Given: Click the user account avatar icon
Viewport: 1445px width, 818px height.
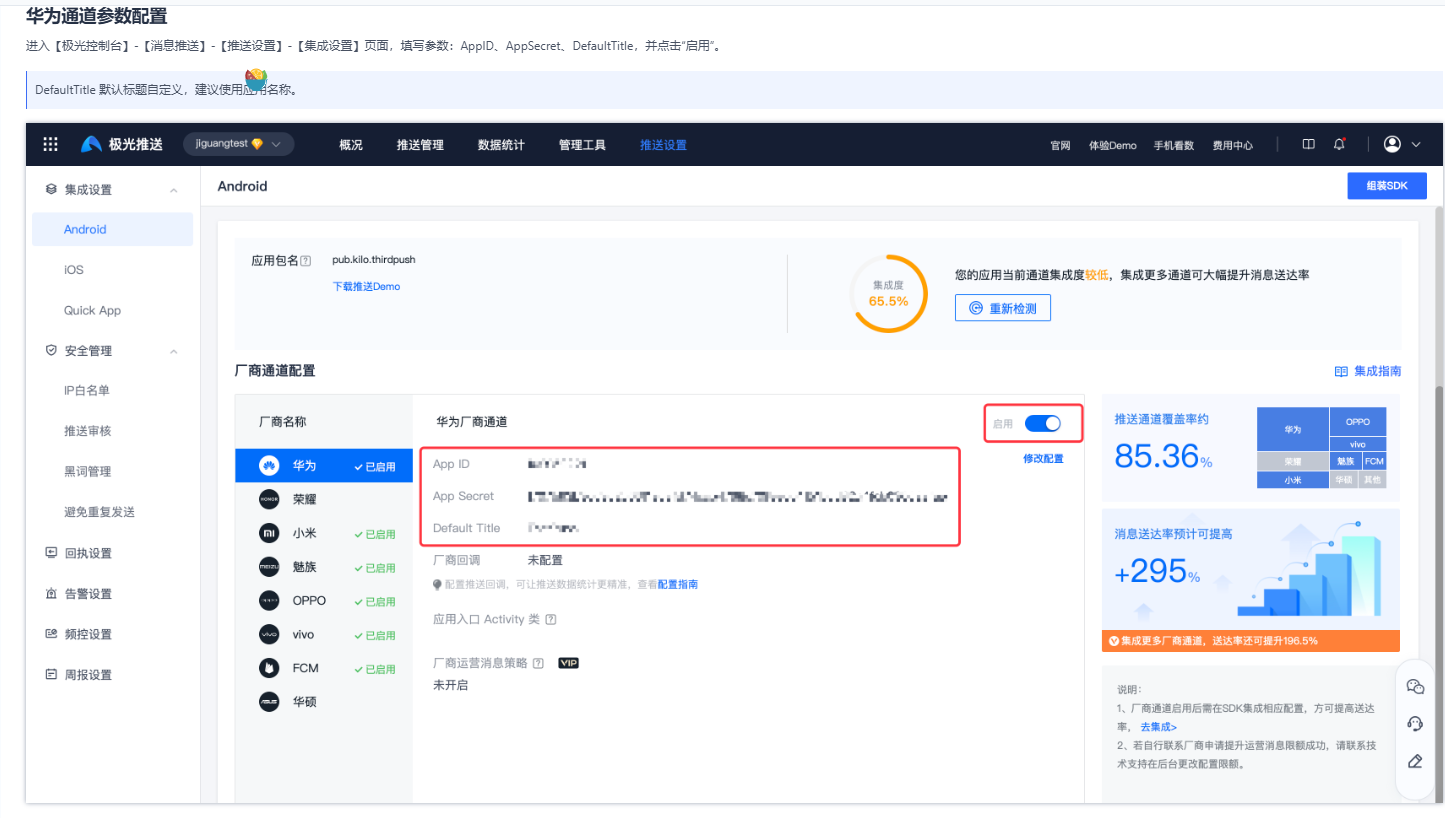Looking at the screenshot, I should click(x=1392, y=144).
